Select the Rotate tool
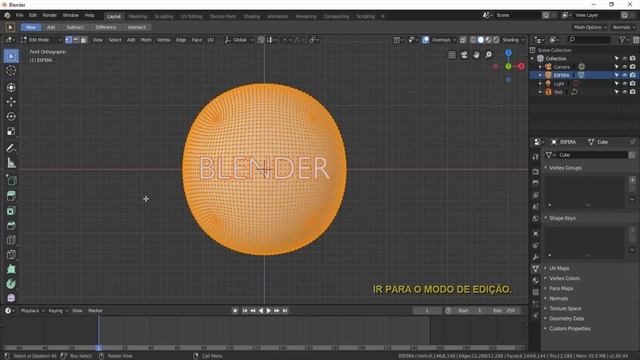The height and width of the screenshot is (360, 640). click(11, 116)
